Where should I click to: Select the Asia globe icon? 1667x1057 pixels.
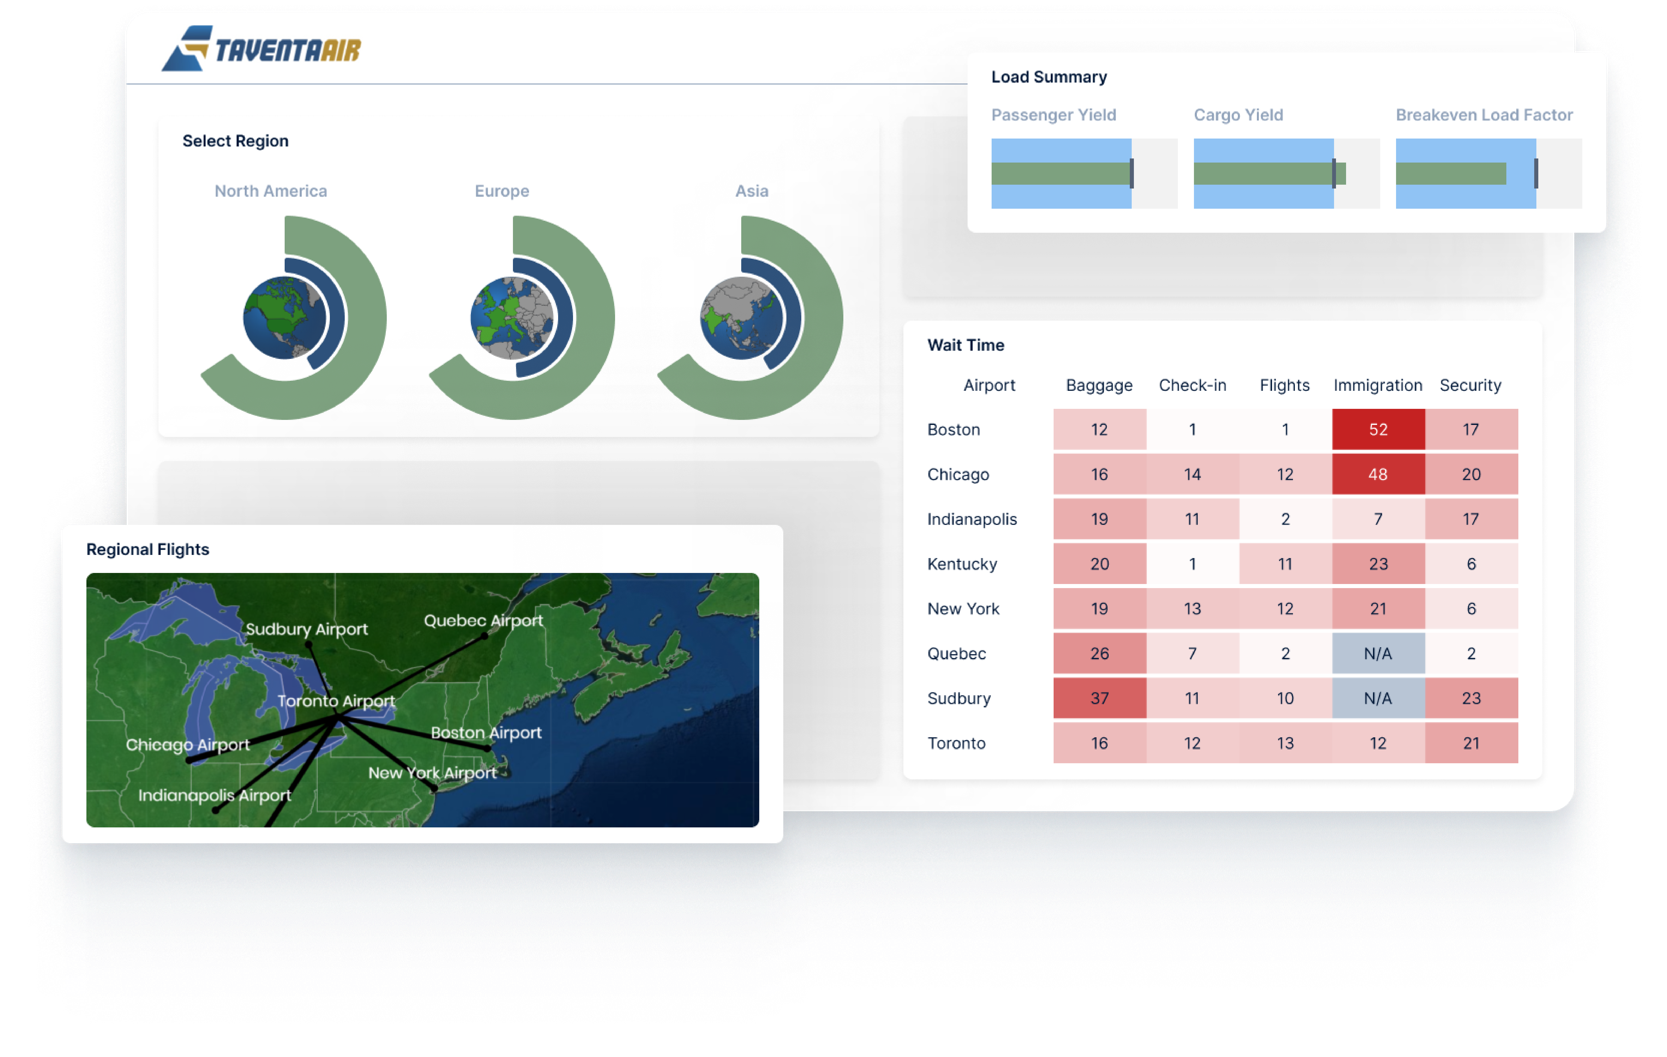tap(741, 318)
